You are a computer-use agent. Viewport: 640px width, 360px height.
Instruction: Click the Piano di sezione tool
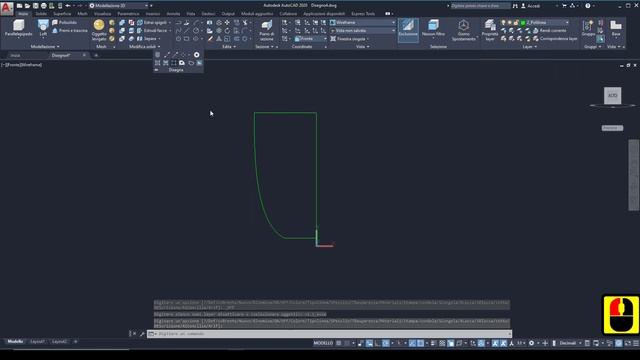(x=267, y=31)
